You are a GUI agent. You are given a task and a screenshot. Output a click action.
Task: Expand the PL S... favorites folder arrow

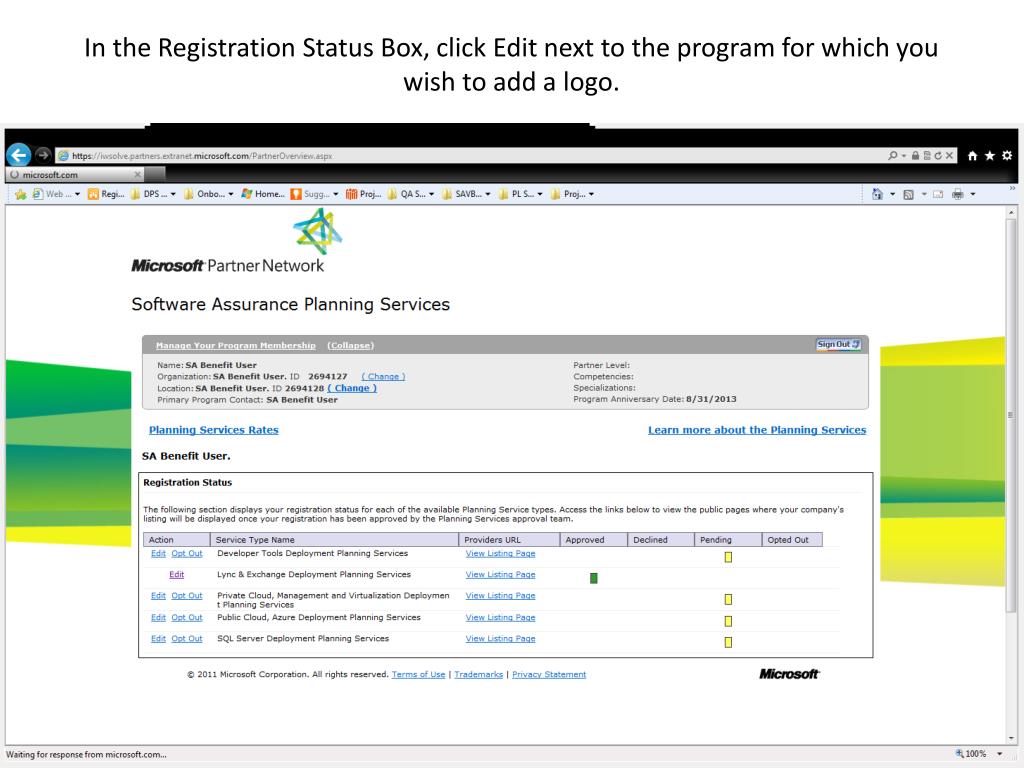point(540,194)
